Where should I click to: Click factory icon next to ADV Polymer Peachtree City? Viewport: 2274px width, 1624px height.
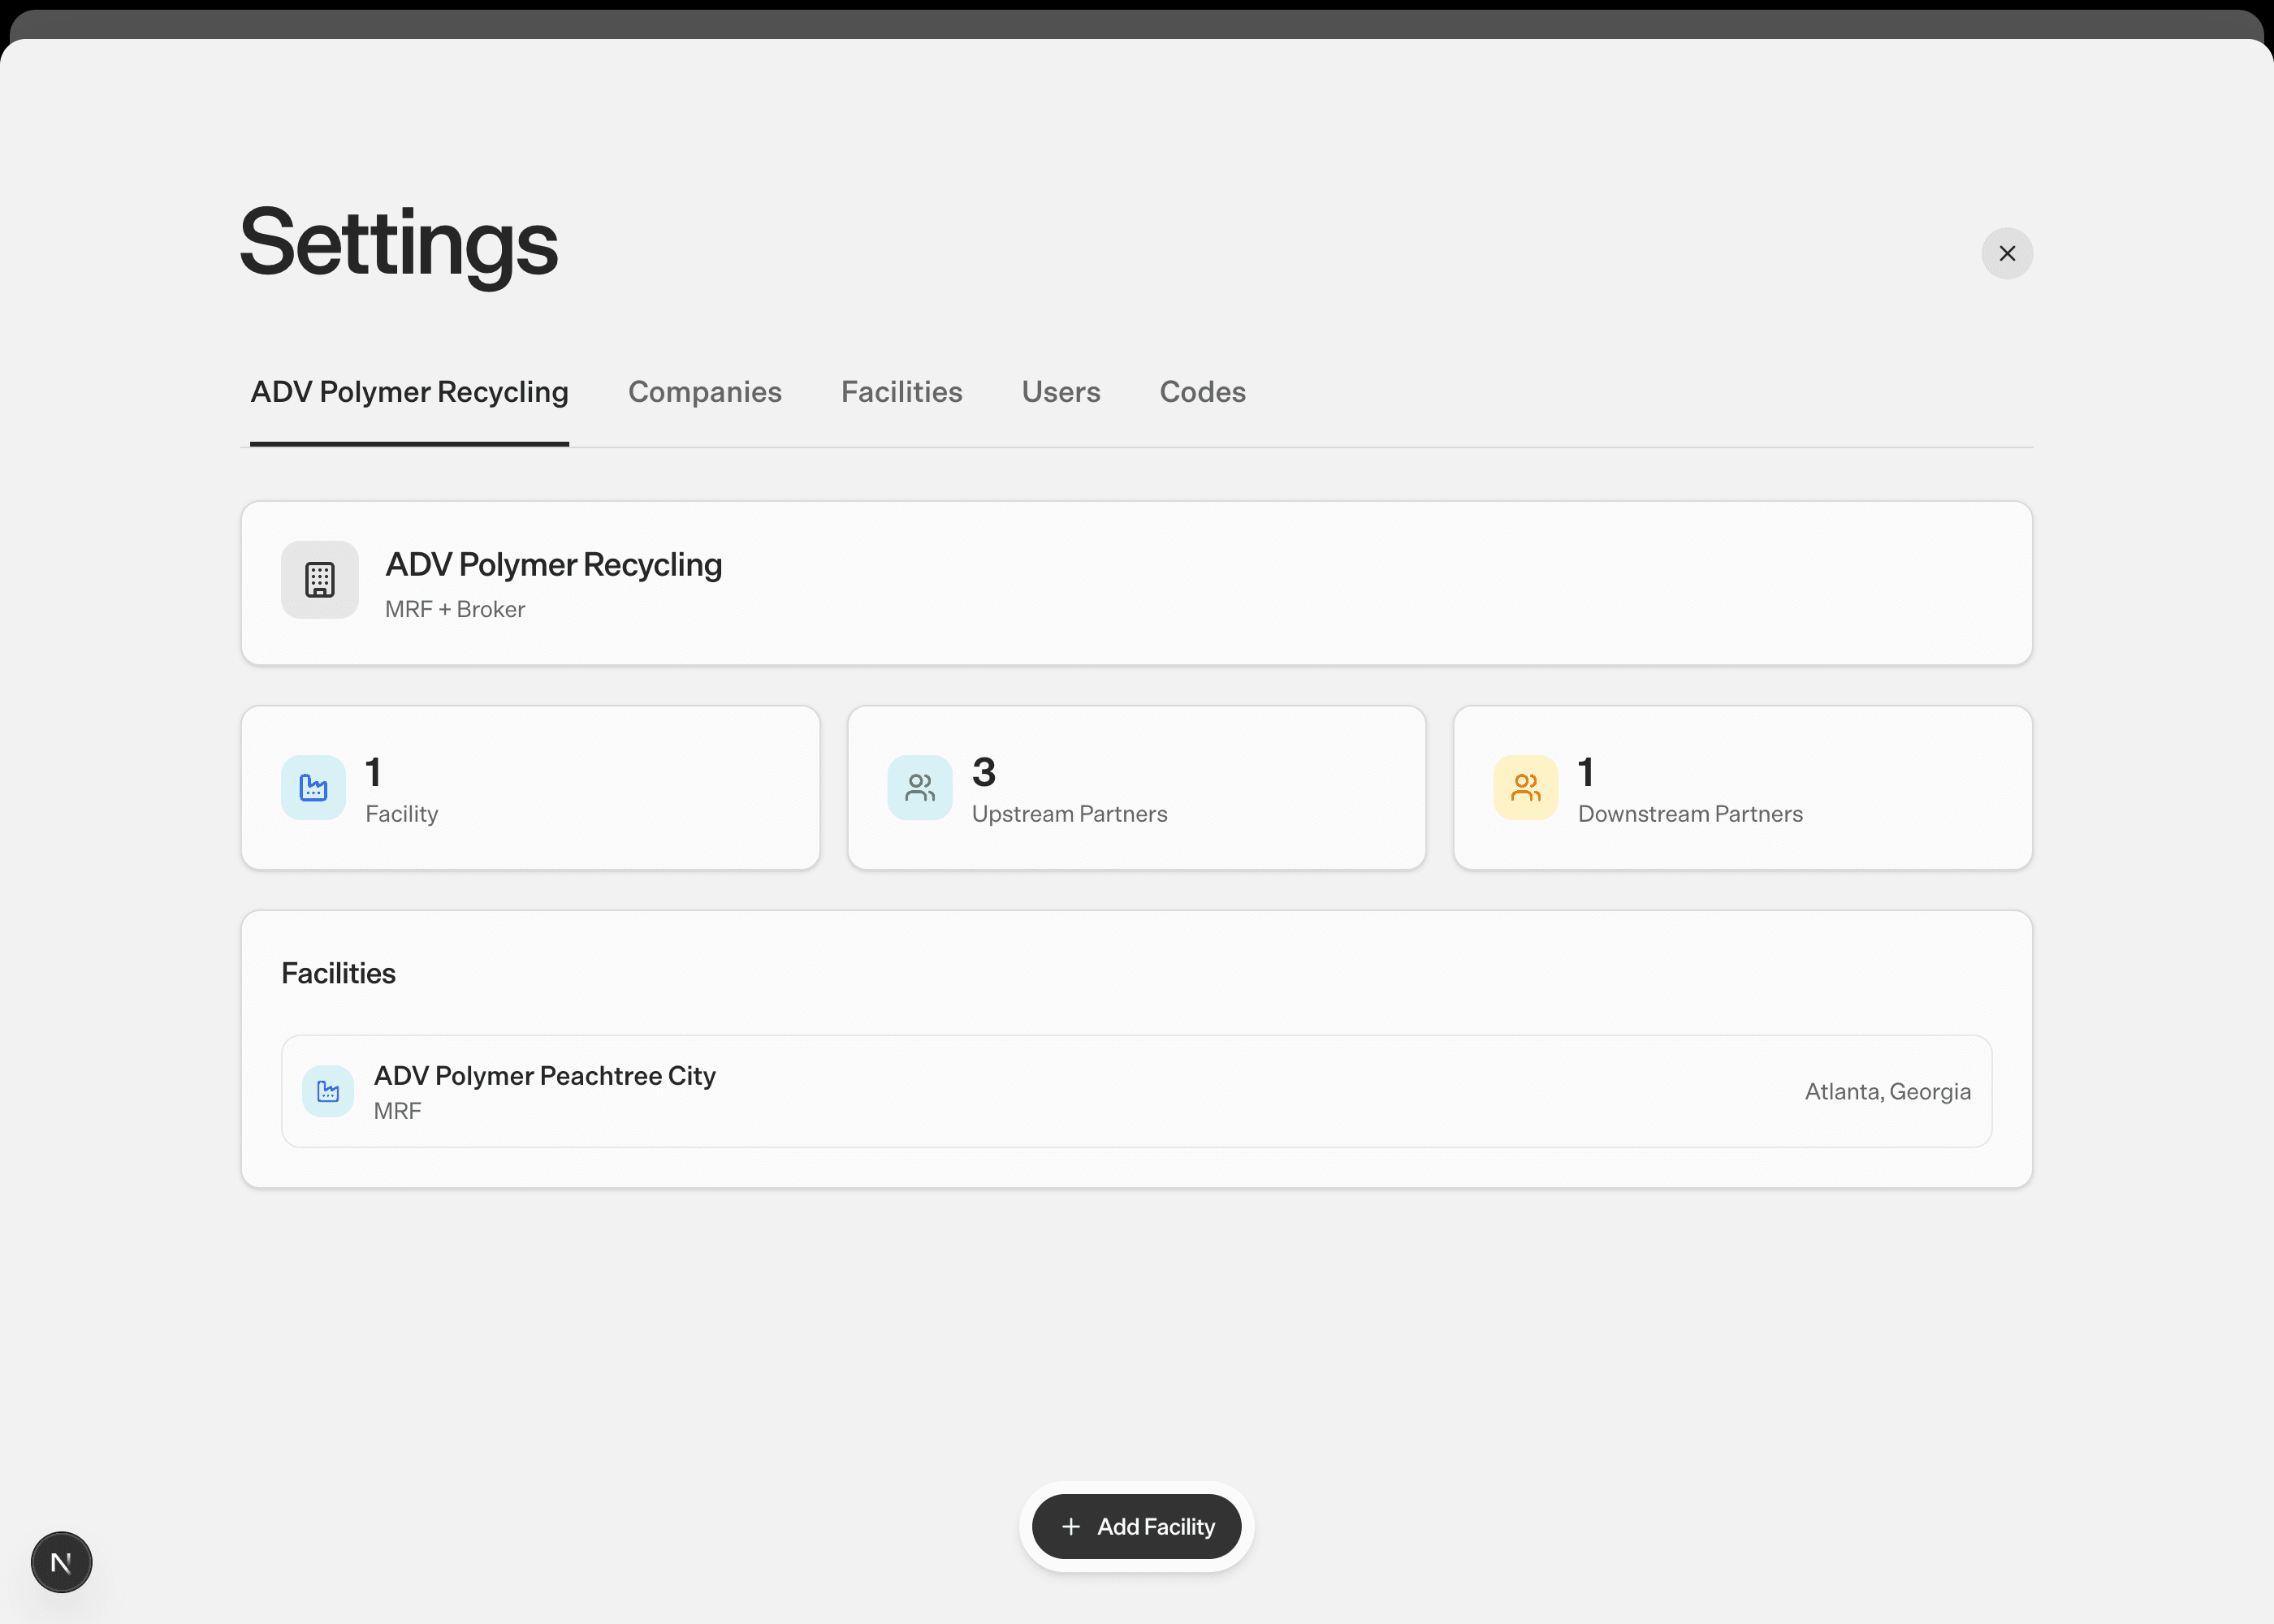point(328,1091)
